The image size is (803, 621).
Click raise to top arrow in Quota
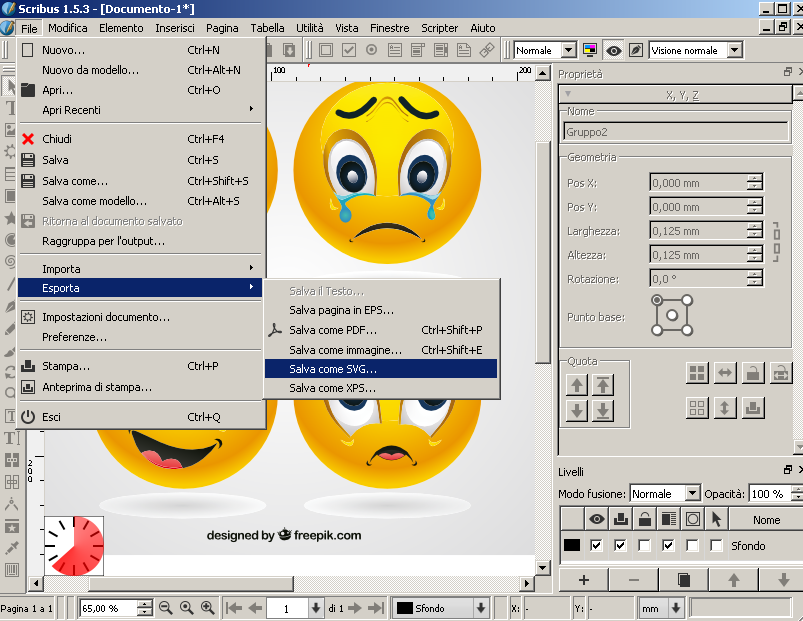tap(603, 385)
